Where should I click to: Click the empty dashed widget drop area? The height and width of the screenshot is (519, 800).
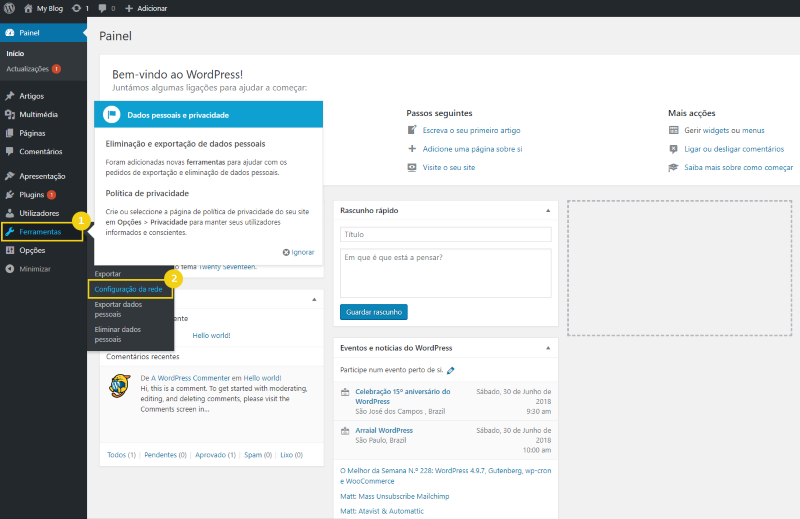[x=680, y=268]
